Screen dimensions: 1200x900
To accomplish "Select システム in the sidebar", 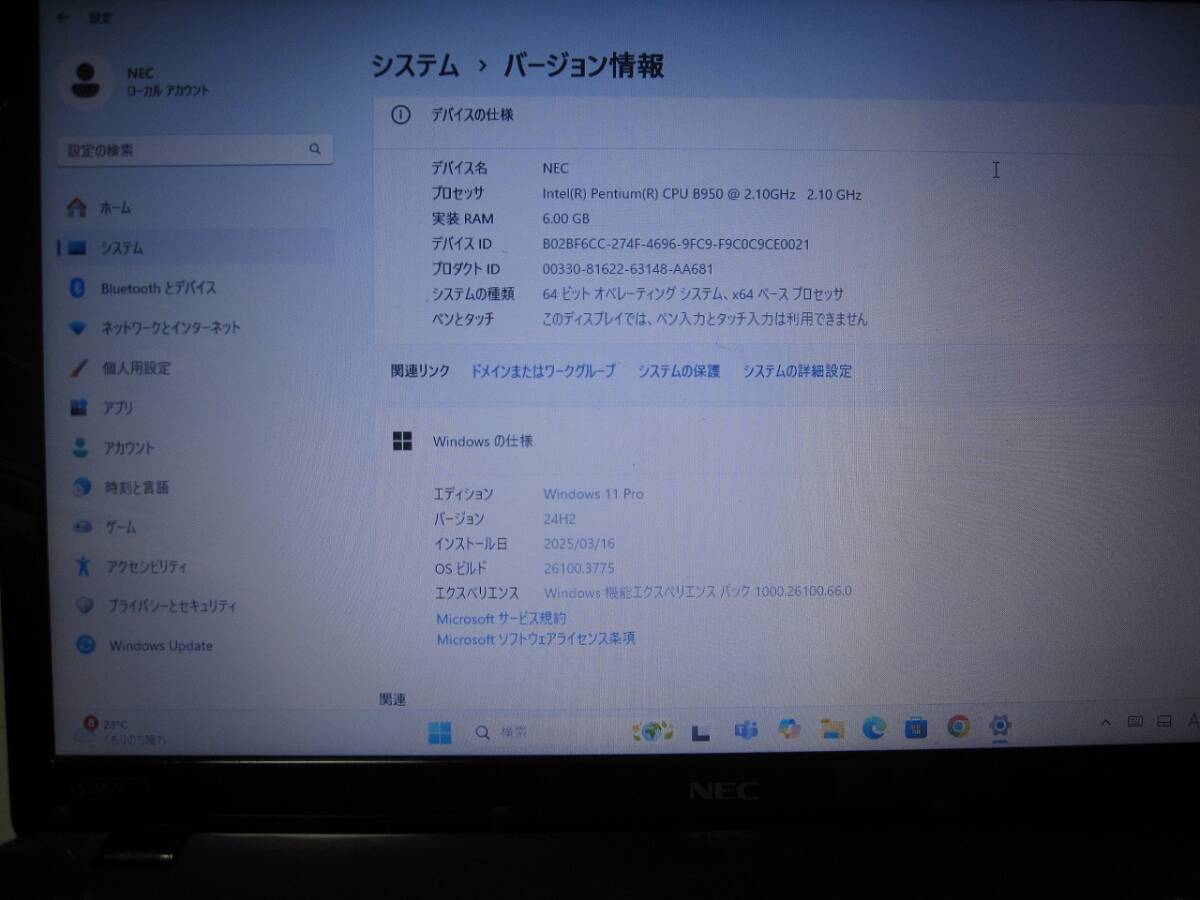I will pos(195,248).
